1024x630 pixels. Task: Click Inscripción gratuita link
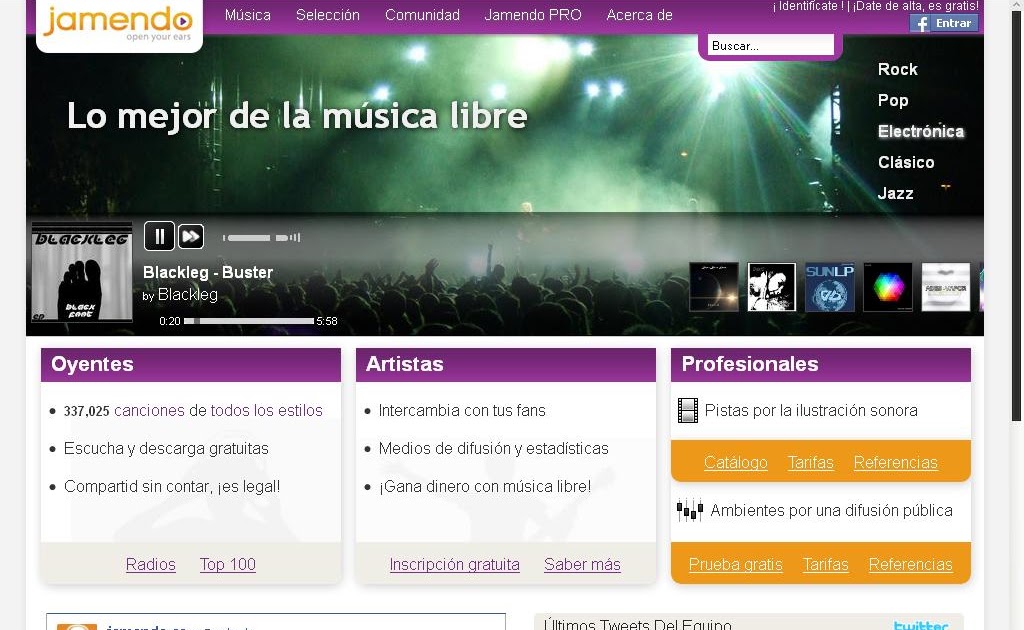tap(455, 564)
